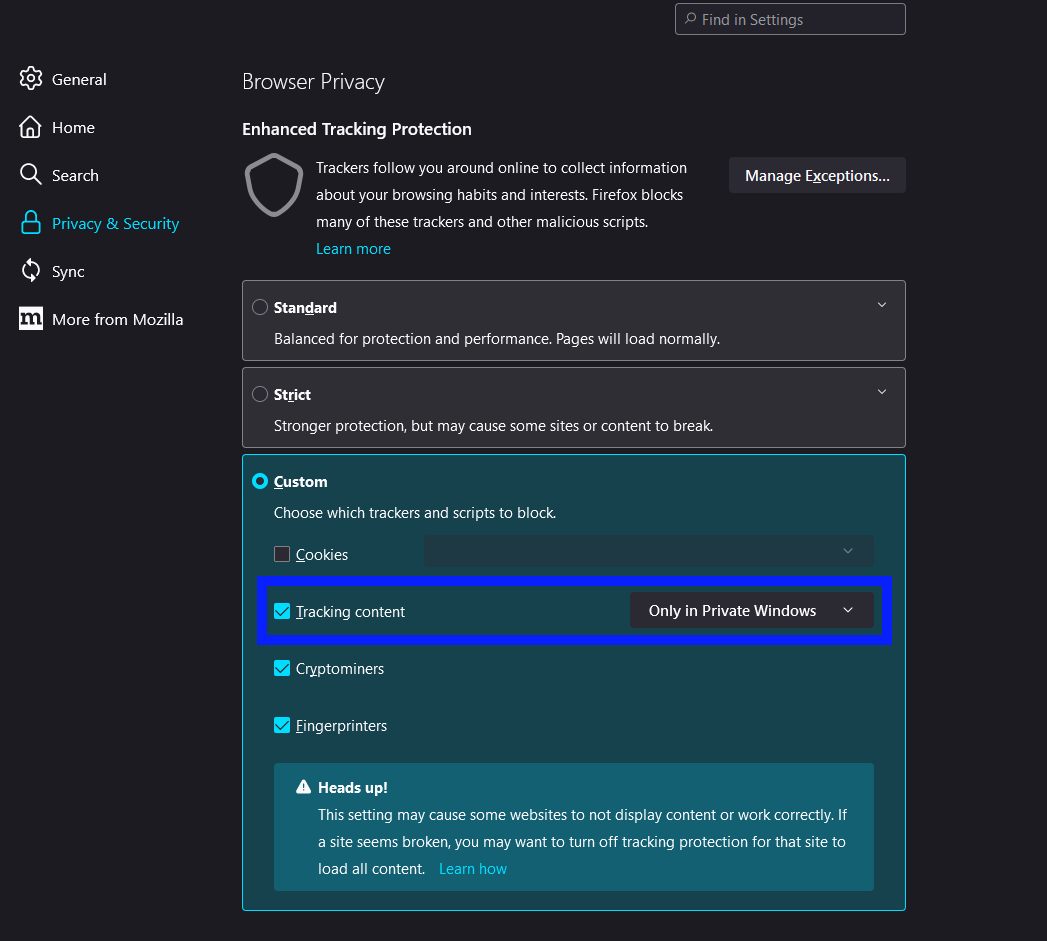Focus the Find in Settings field
Viewport: 1047px width, 941px height.
(x=790, y=20)
